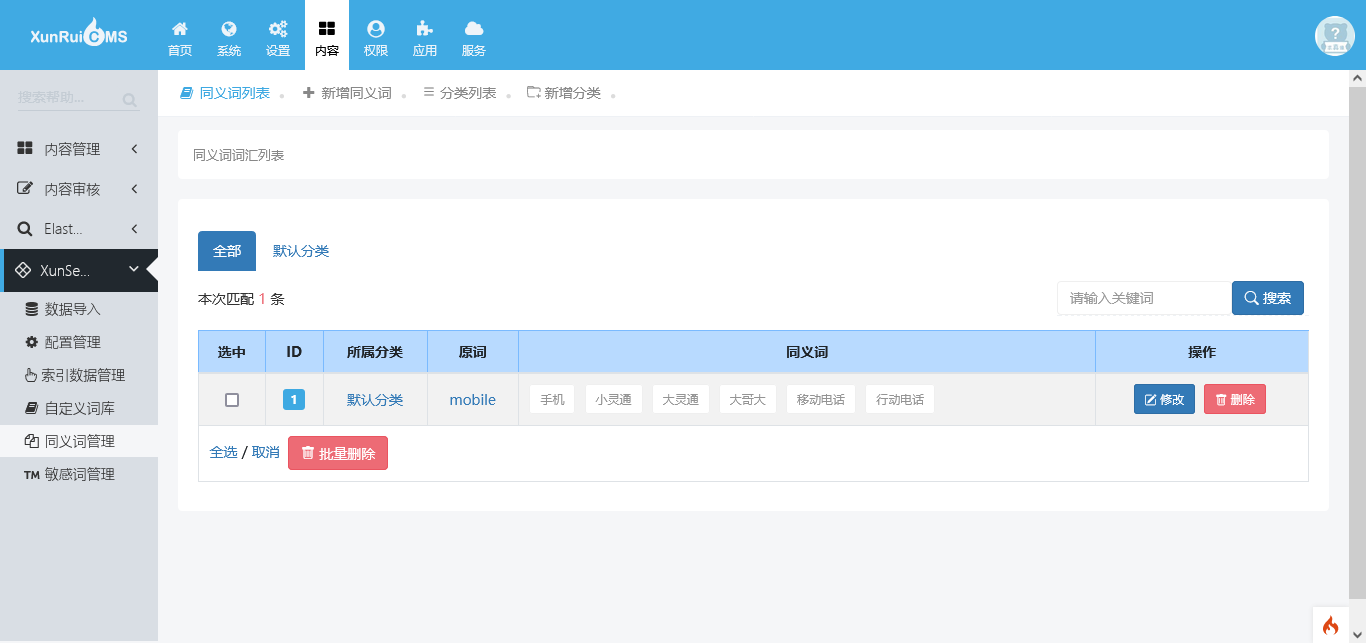
Task: Click the 取消 deselect link
Action: click(266, 452)
